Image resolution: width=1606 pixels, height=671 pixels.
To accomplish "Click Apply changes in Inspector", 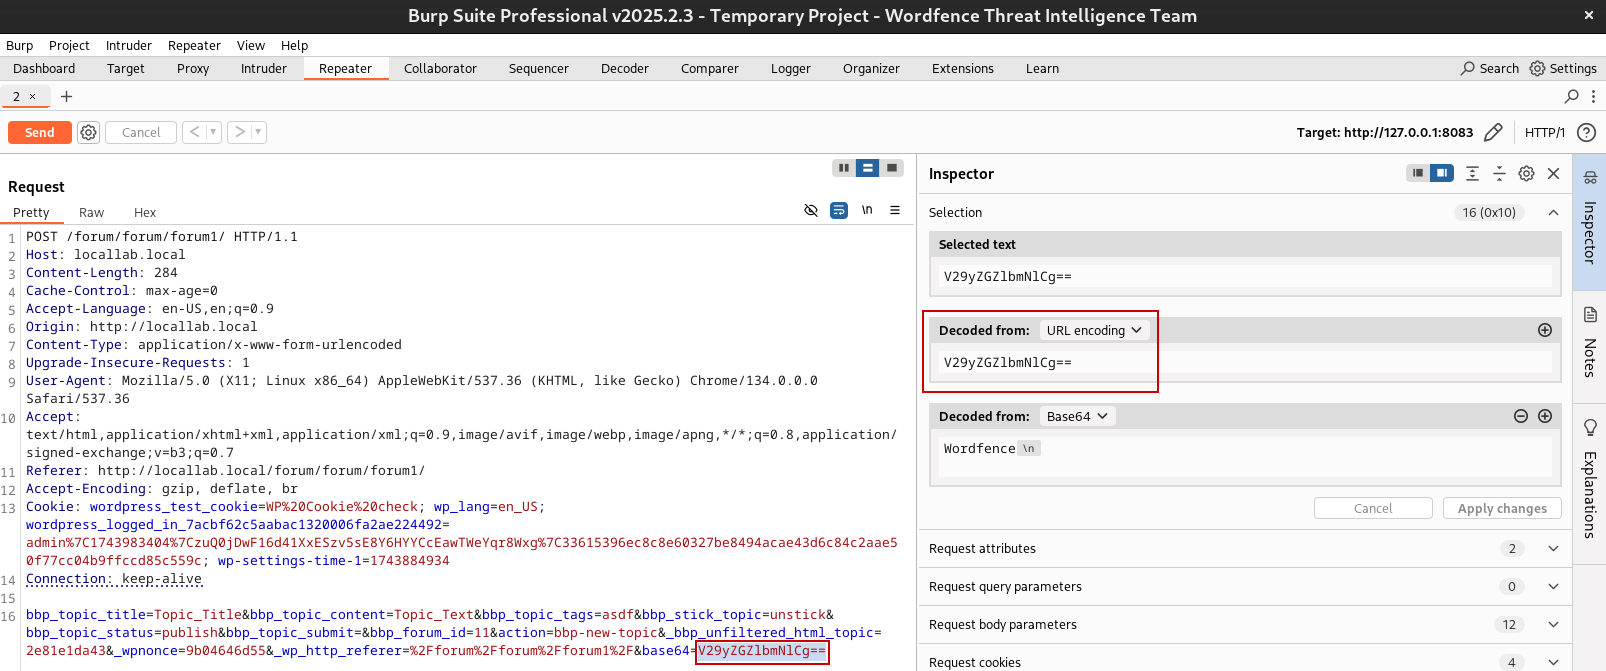I will 1501,508.
